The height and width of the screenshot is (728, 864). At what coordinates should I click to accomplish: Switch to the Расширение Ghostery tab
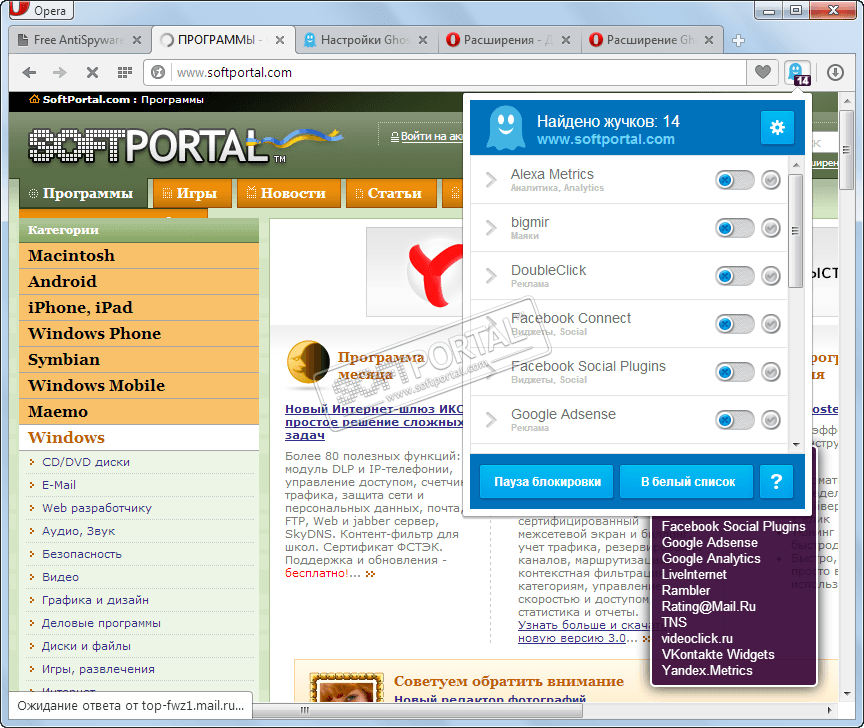651,40
